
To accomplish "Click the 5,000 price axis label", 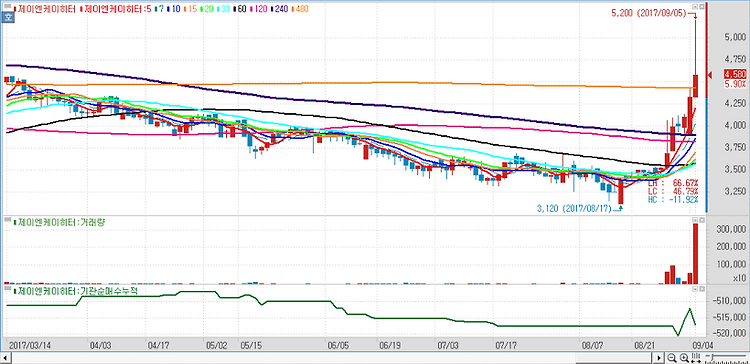I will [x=736, y=37].
